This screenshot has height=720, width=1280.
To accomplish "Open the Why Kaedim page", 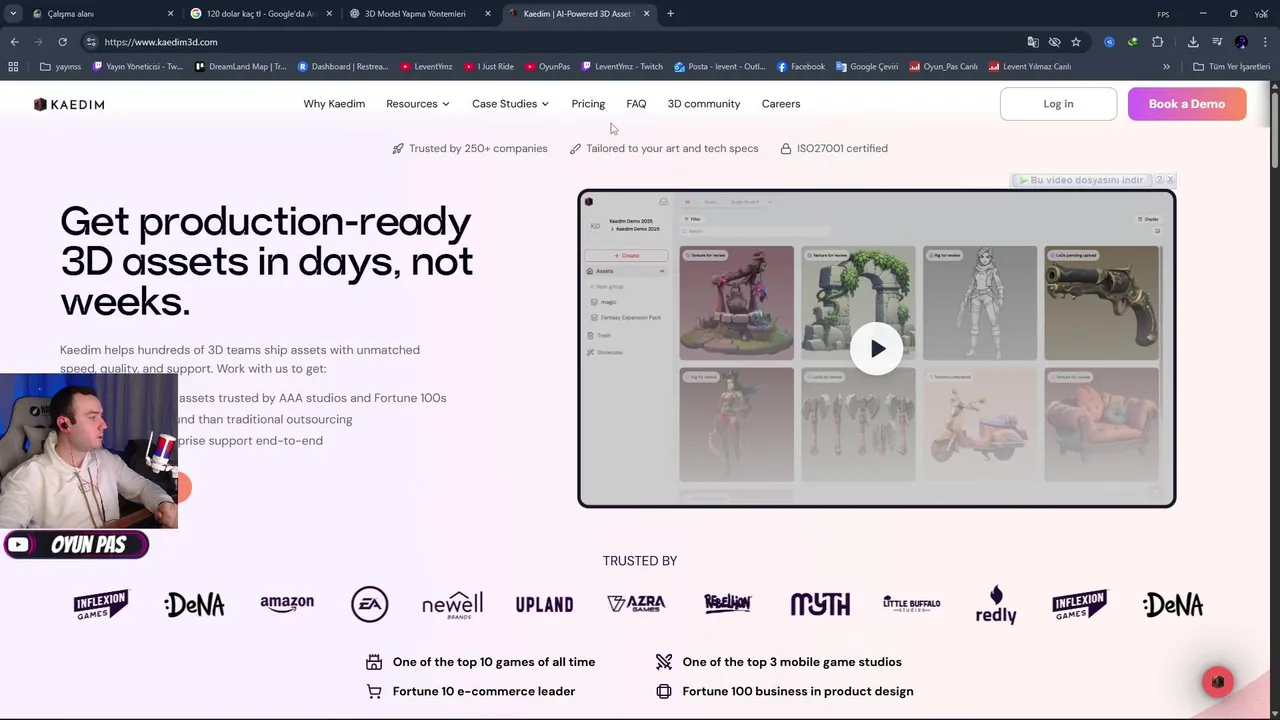I will coord(334,104).
